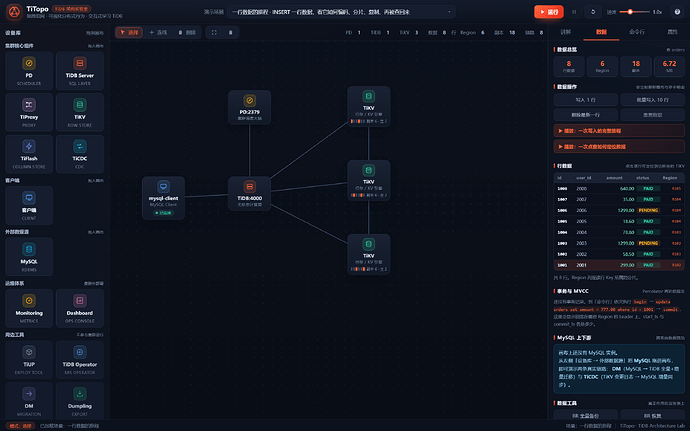Image resolution: width=690 pixels, height=431 pixels.
Task: Select the highlighted row with id 1001
Action: (619, 265)
